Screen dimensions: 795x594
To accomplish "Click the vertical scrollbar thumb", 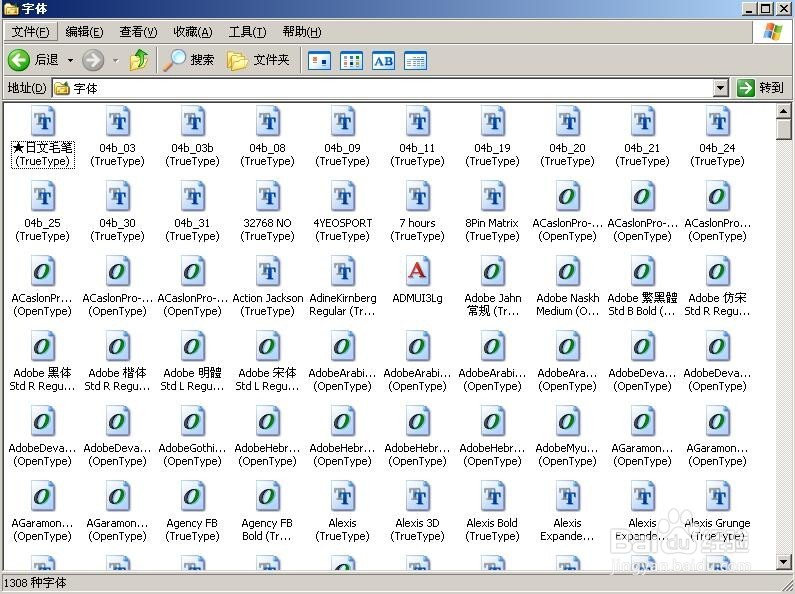I will tap(783, 129).
